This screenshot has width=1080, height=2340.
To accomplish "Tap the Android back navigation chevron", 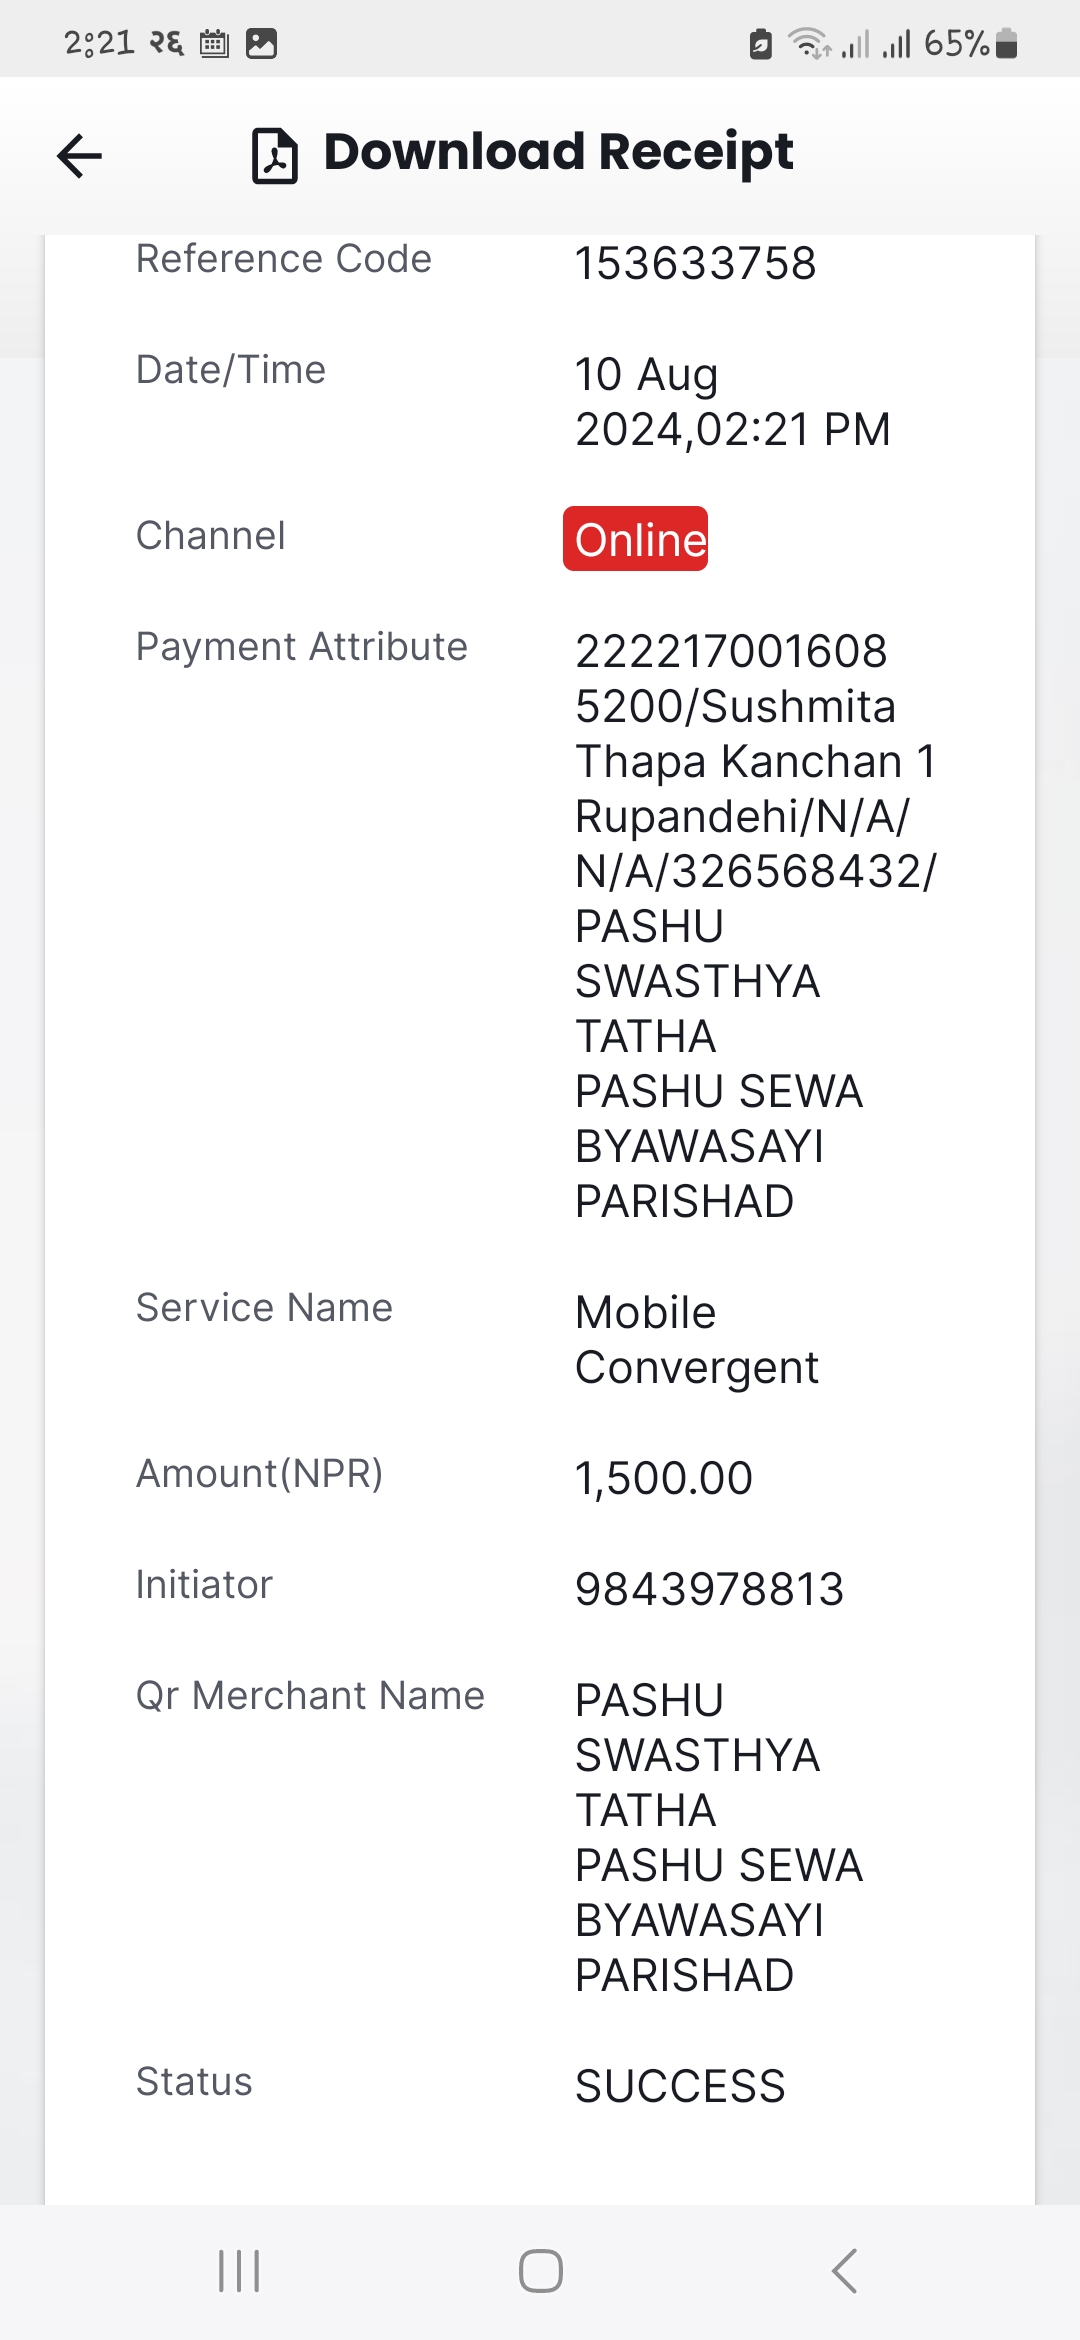I will tap(844, 2271).
